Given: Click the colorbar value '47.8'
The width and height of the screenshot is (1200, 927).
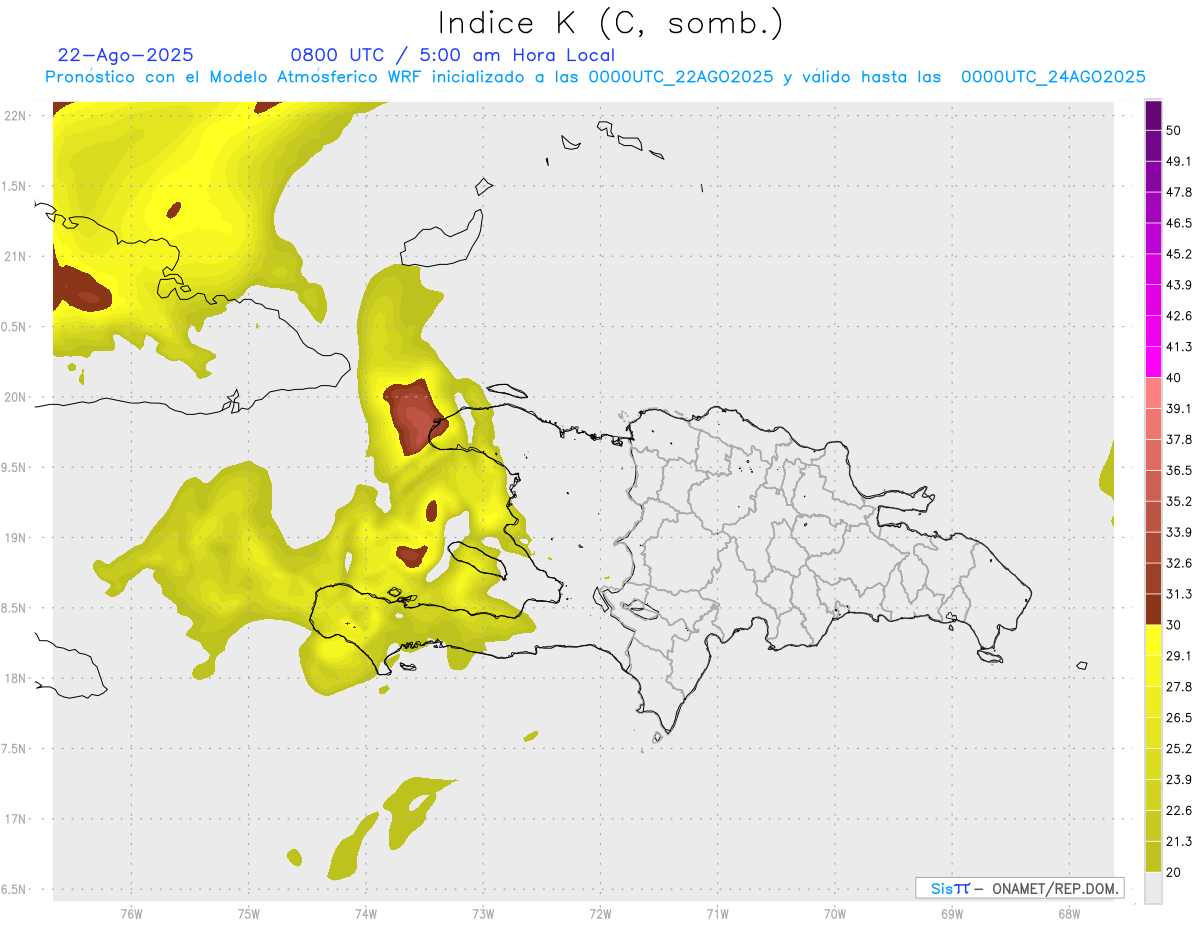Looking at the screenshot, I should (x=1179, y=192).
